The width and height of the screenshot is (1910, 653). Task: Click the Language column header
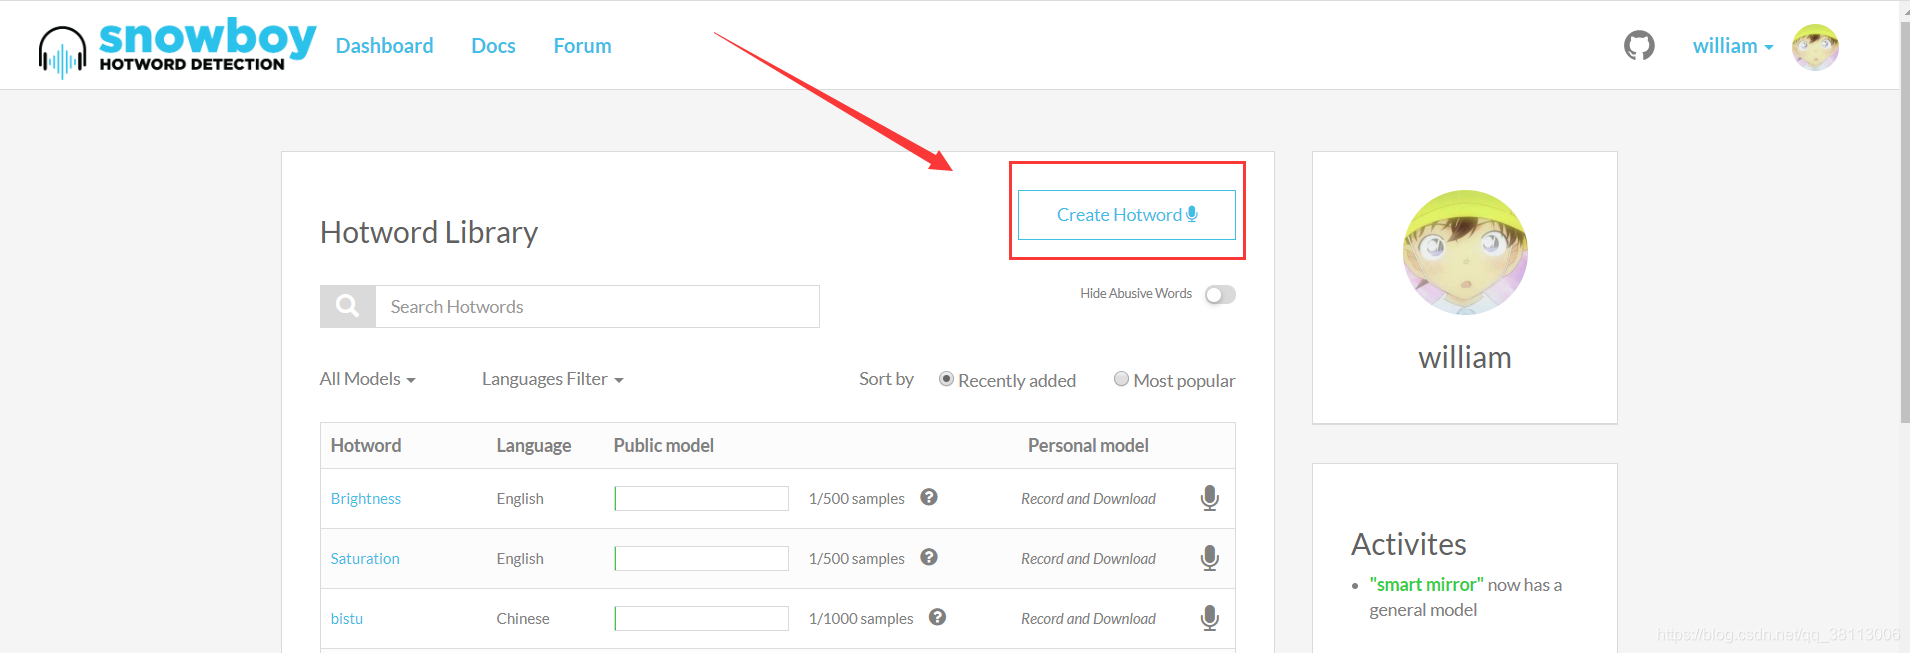(534, 445)
